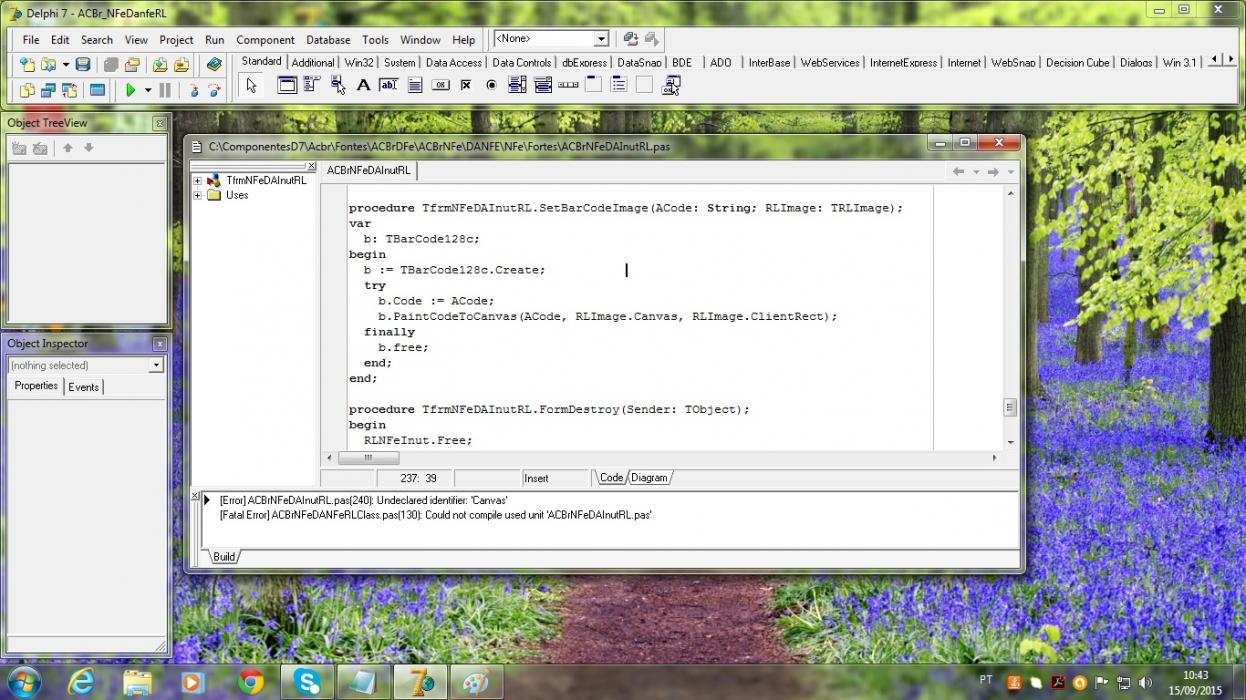
Task: Expand the Uses tree node
Action: click(197, 196)
